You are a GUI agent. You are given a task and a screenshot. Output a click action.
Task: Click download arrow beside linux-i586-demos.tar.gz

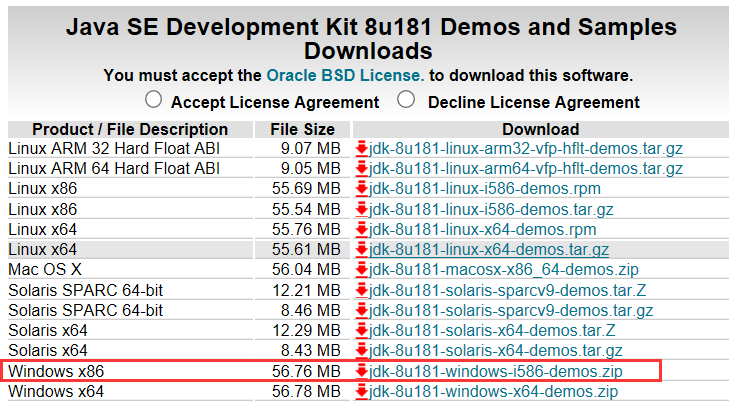pyautogui.click(x=362, y=209)
